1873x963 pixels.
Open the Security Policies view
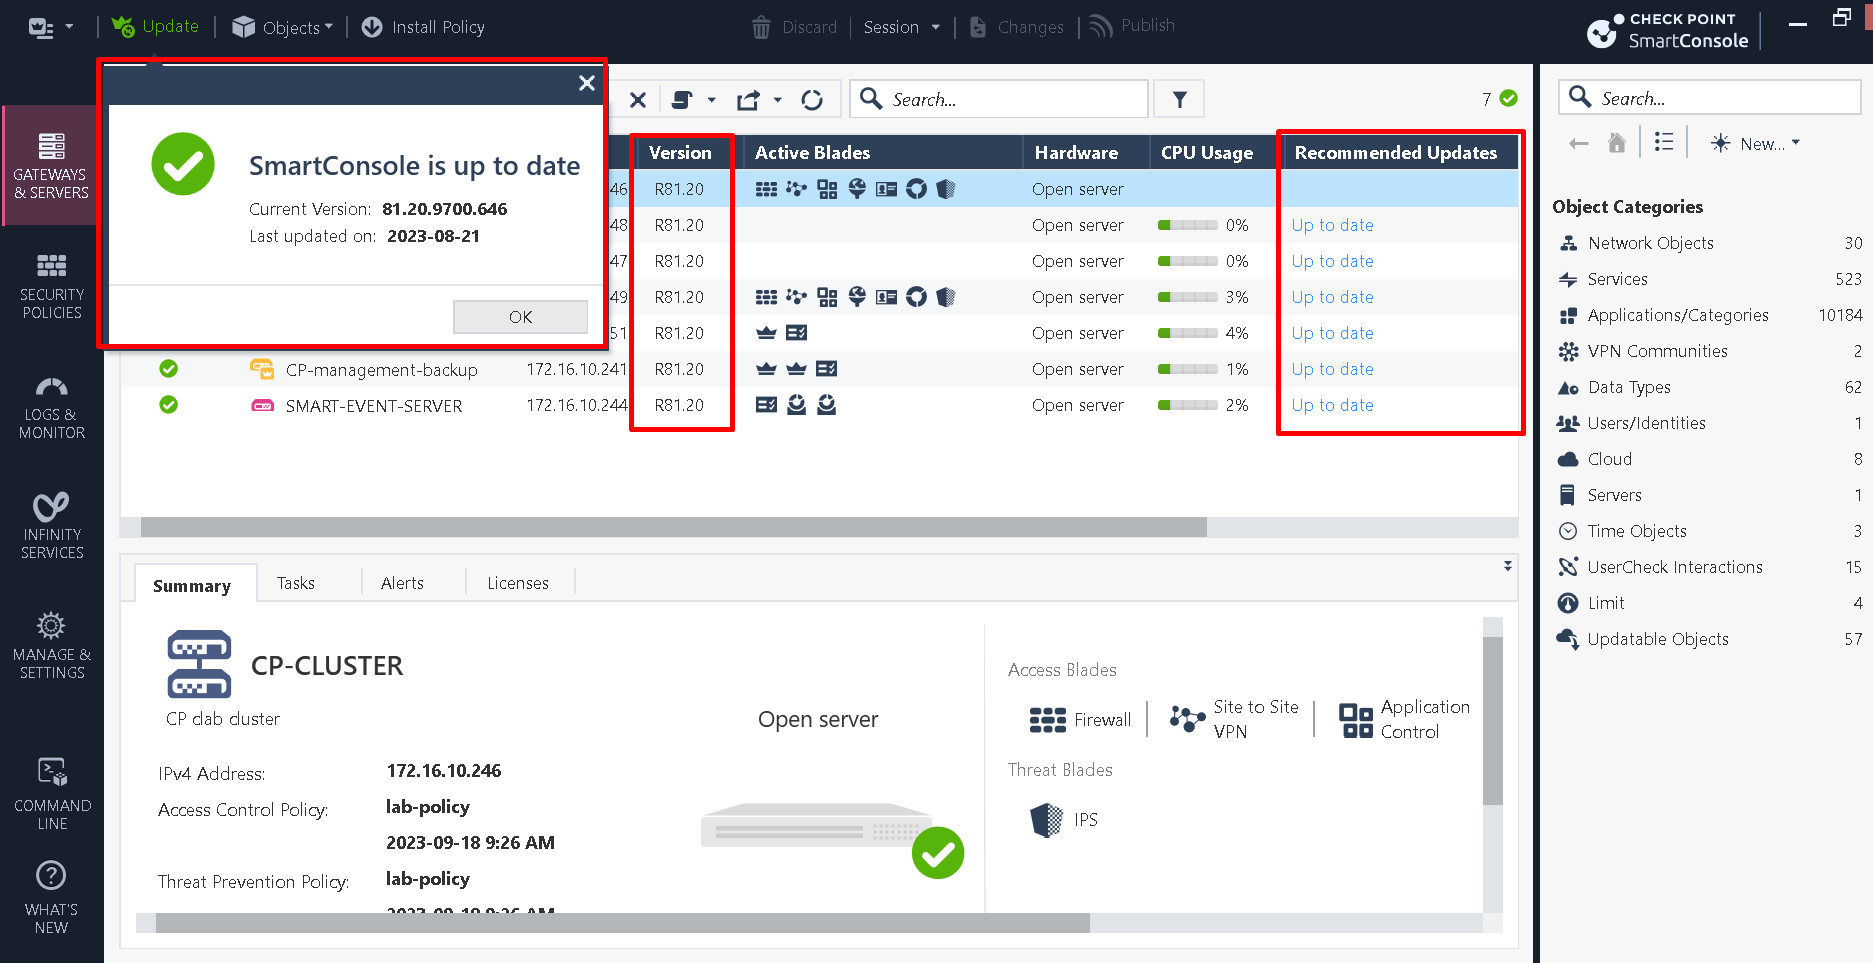tap(52, 286)
